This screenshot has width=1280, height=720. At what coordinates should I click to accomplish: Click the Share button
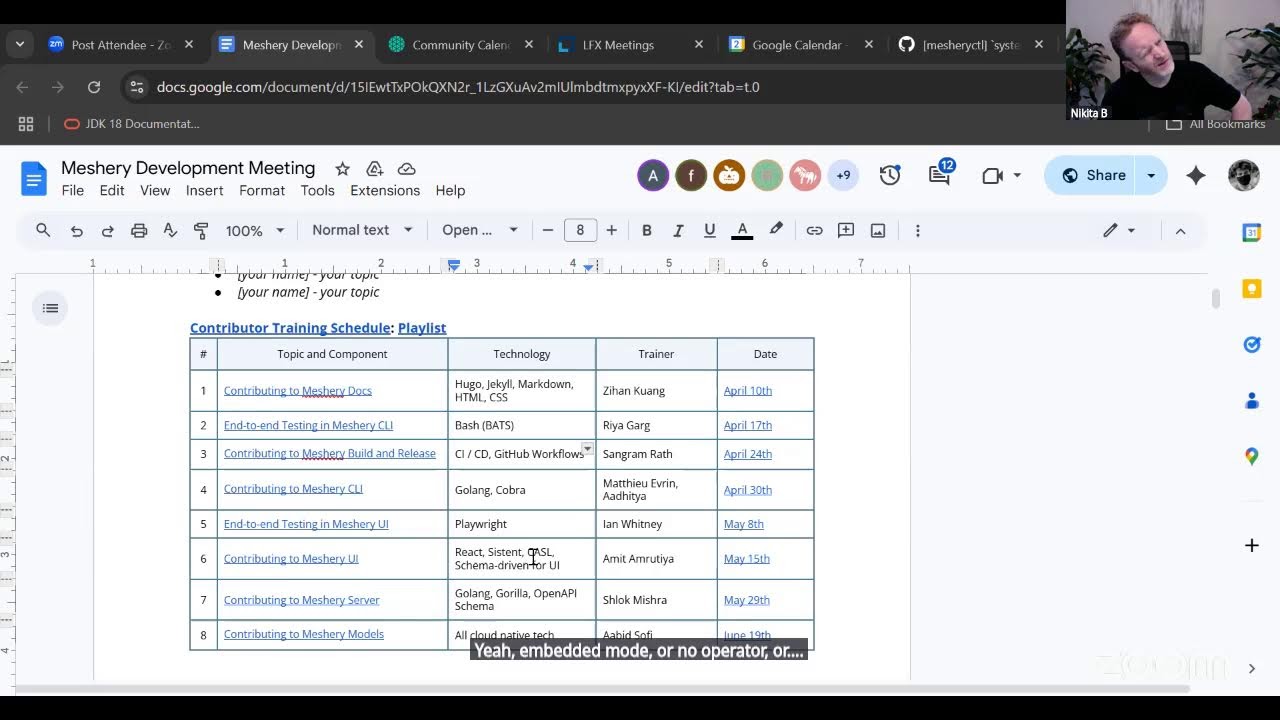coord(1093,175)
